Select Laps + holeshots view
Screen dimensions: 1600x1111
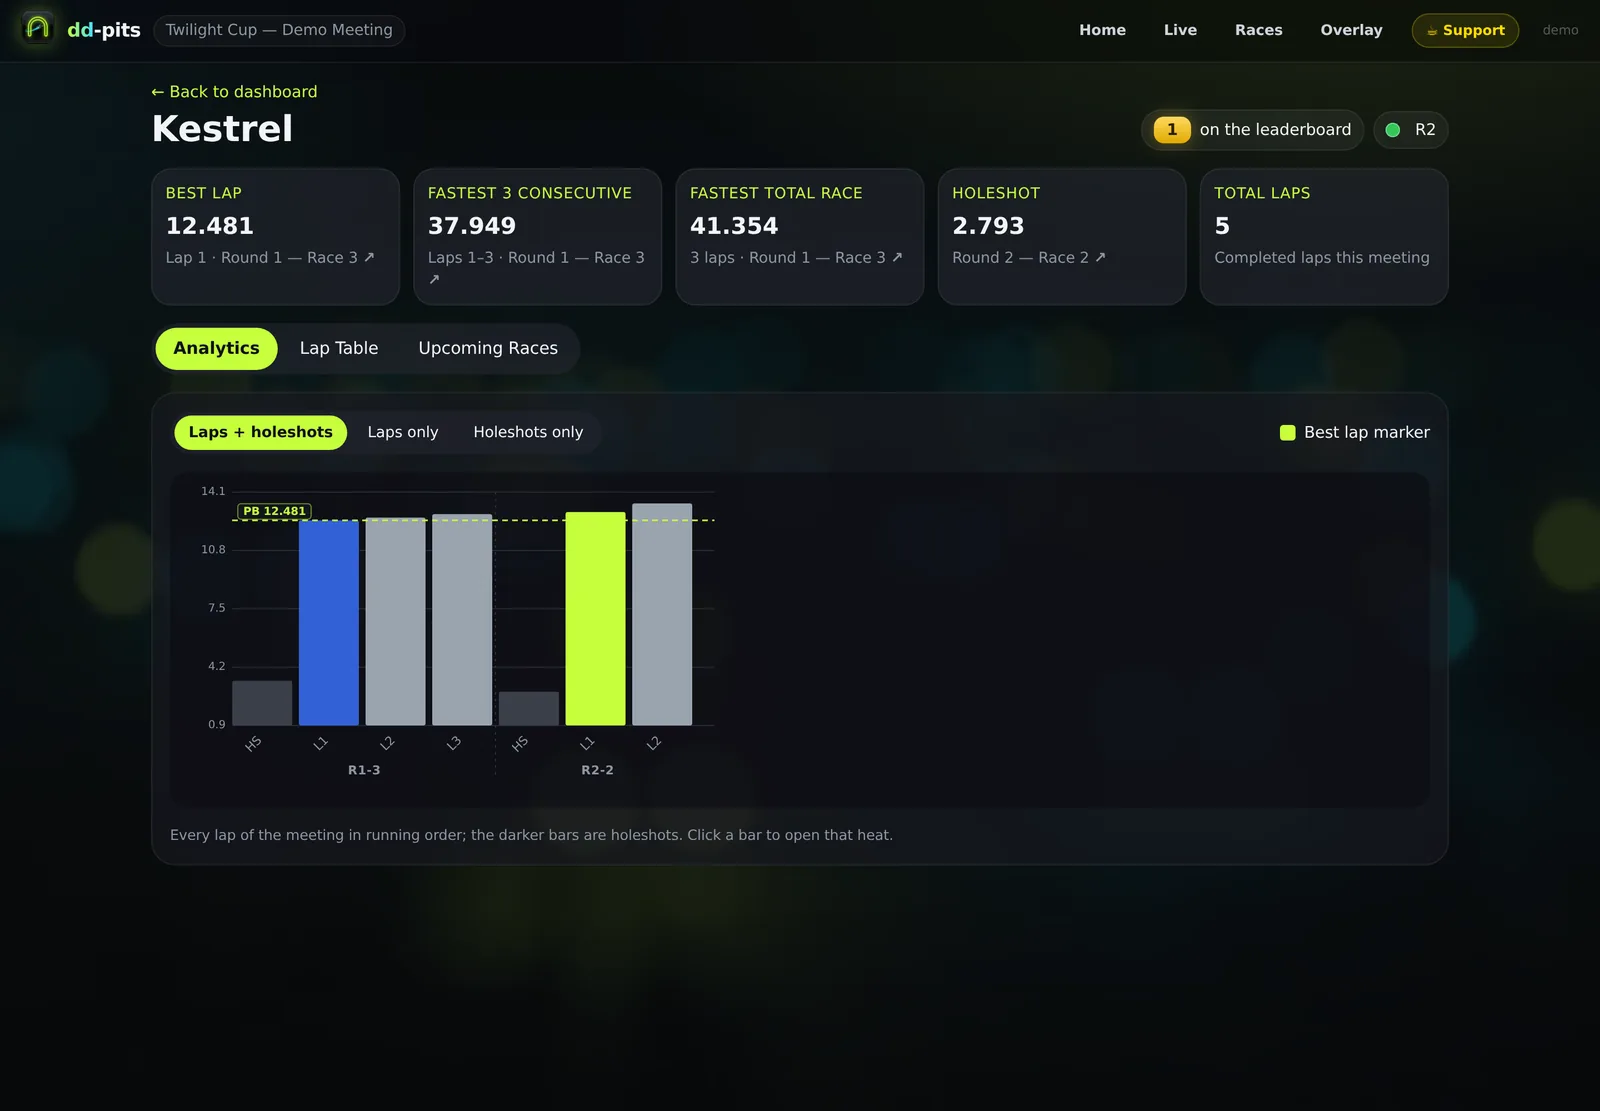(x=261, y=433)
